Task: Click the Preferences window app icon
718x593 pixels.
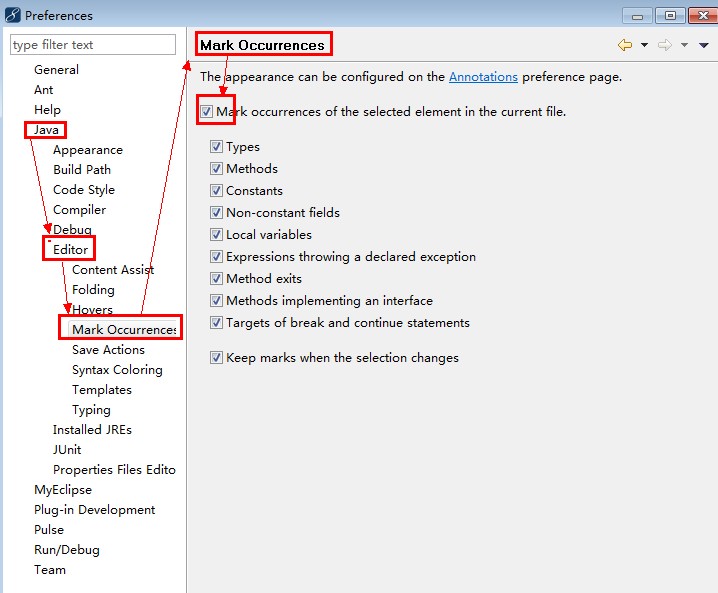Action: 12,15
